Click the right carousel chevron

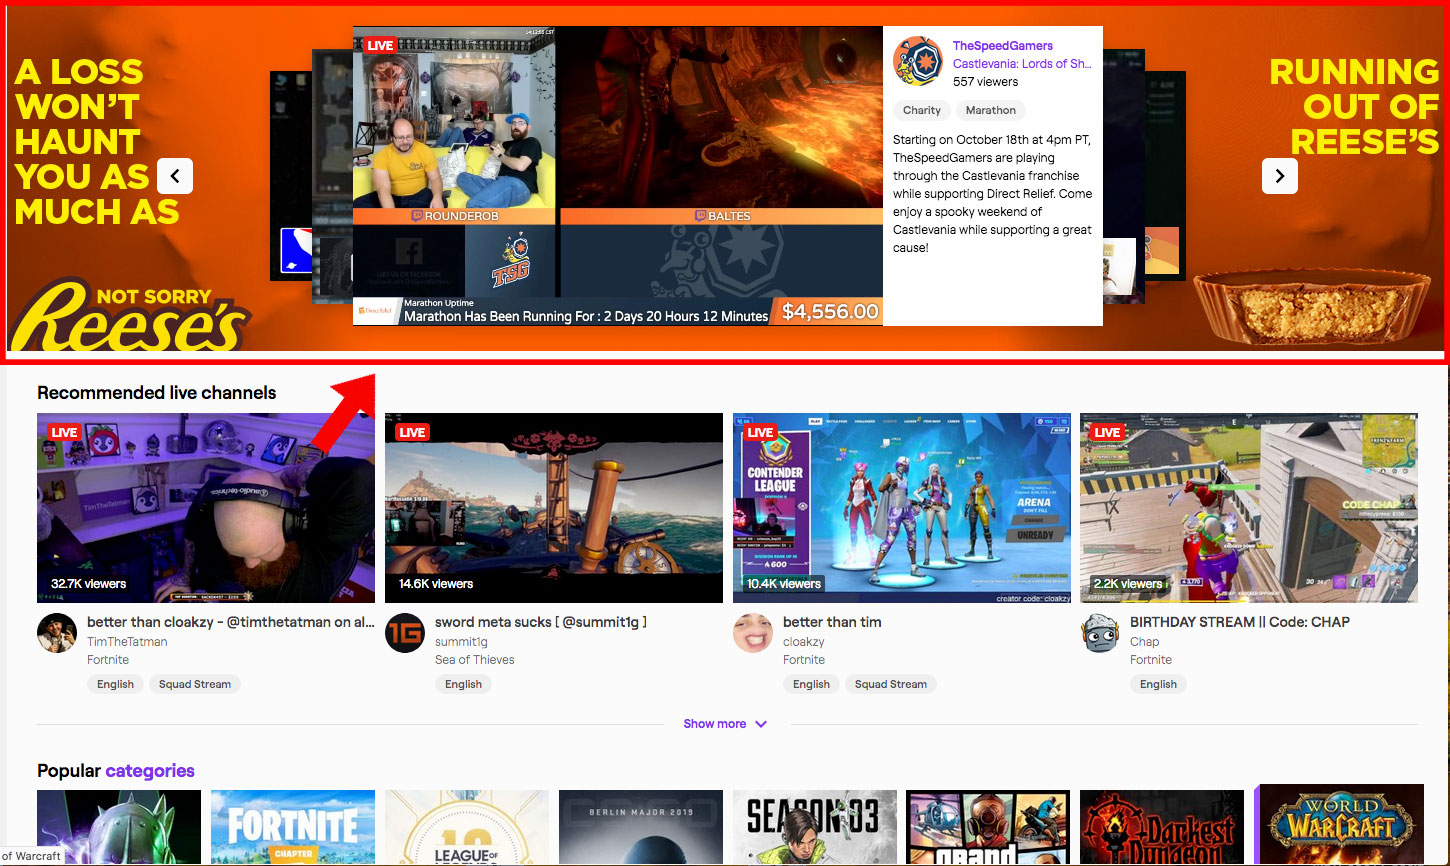(x=1279, y=175)
